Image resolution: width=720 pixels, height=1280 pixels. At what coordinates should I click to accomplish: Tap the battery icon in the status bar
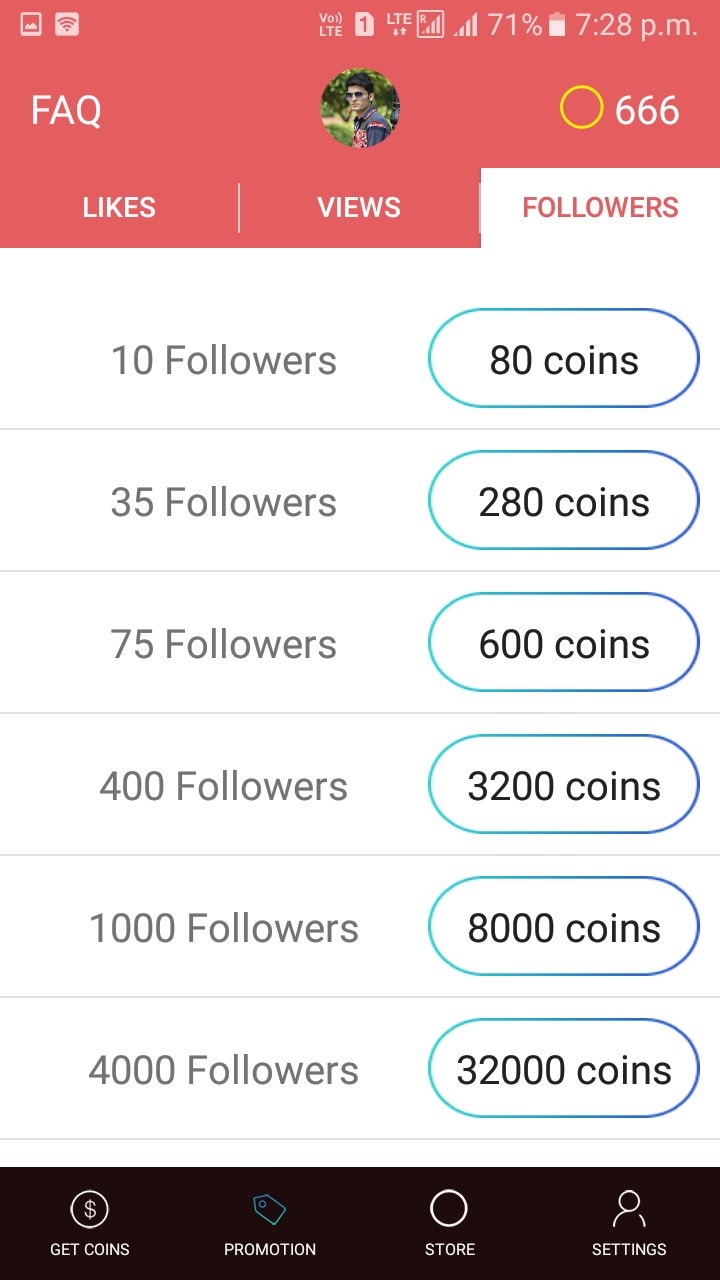pyautogui.click(x=558, y=25)
